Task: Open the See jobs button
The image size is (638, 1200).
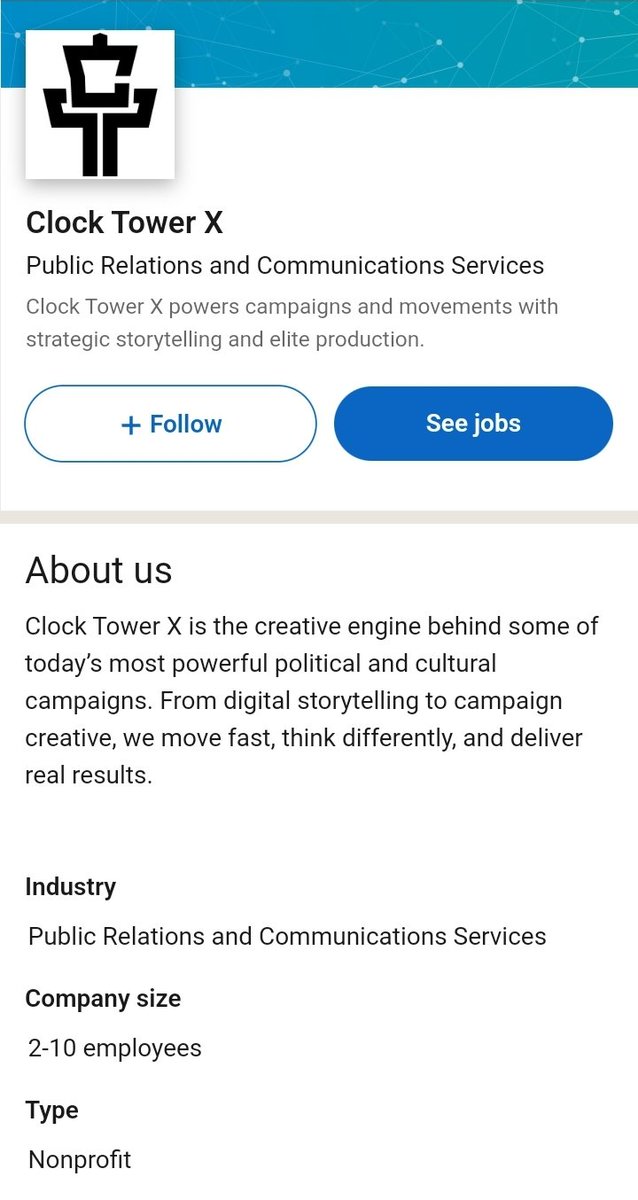Action: [x=473, y=424]
